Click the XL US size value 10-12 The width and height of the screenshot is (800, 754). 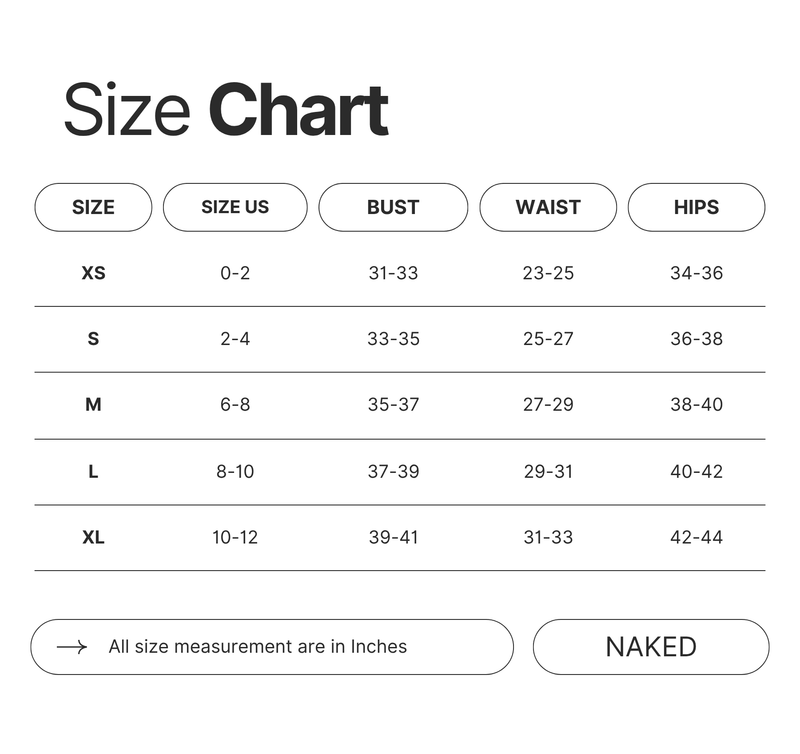click(x=235, y=537)
